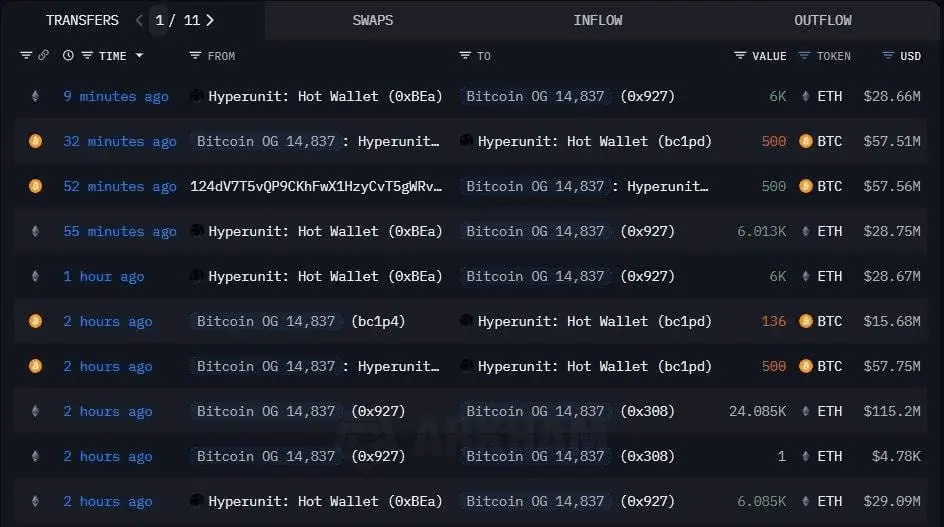Expand the TIME sort dropdown arrow

click(140, 55)
